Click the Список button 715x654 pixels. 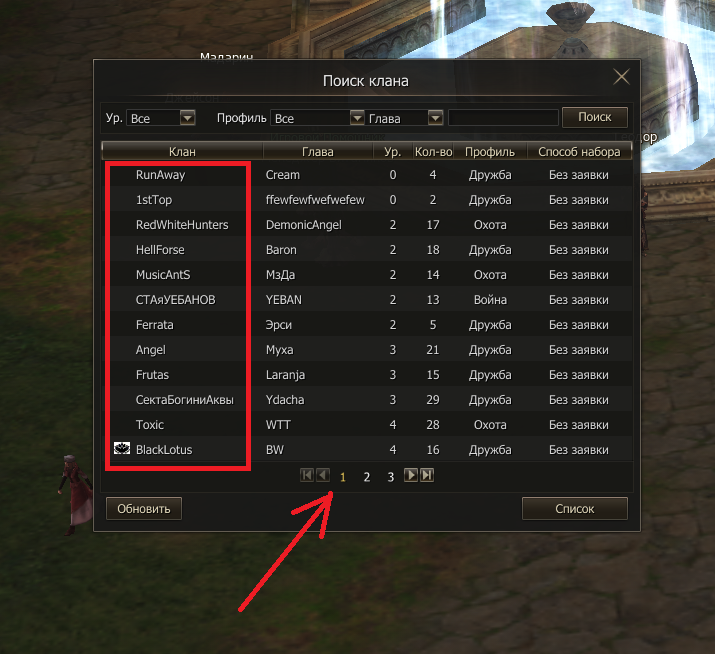pos(575,509)
